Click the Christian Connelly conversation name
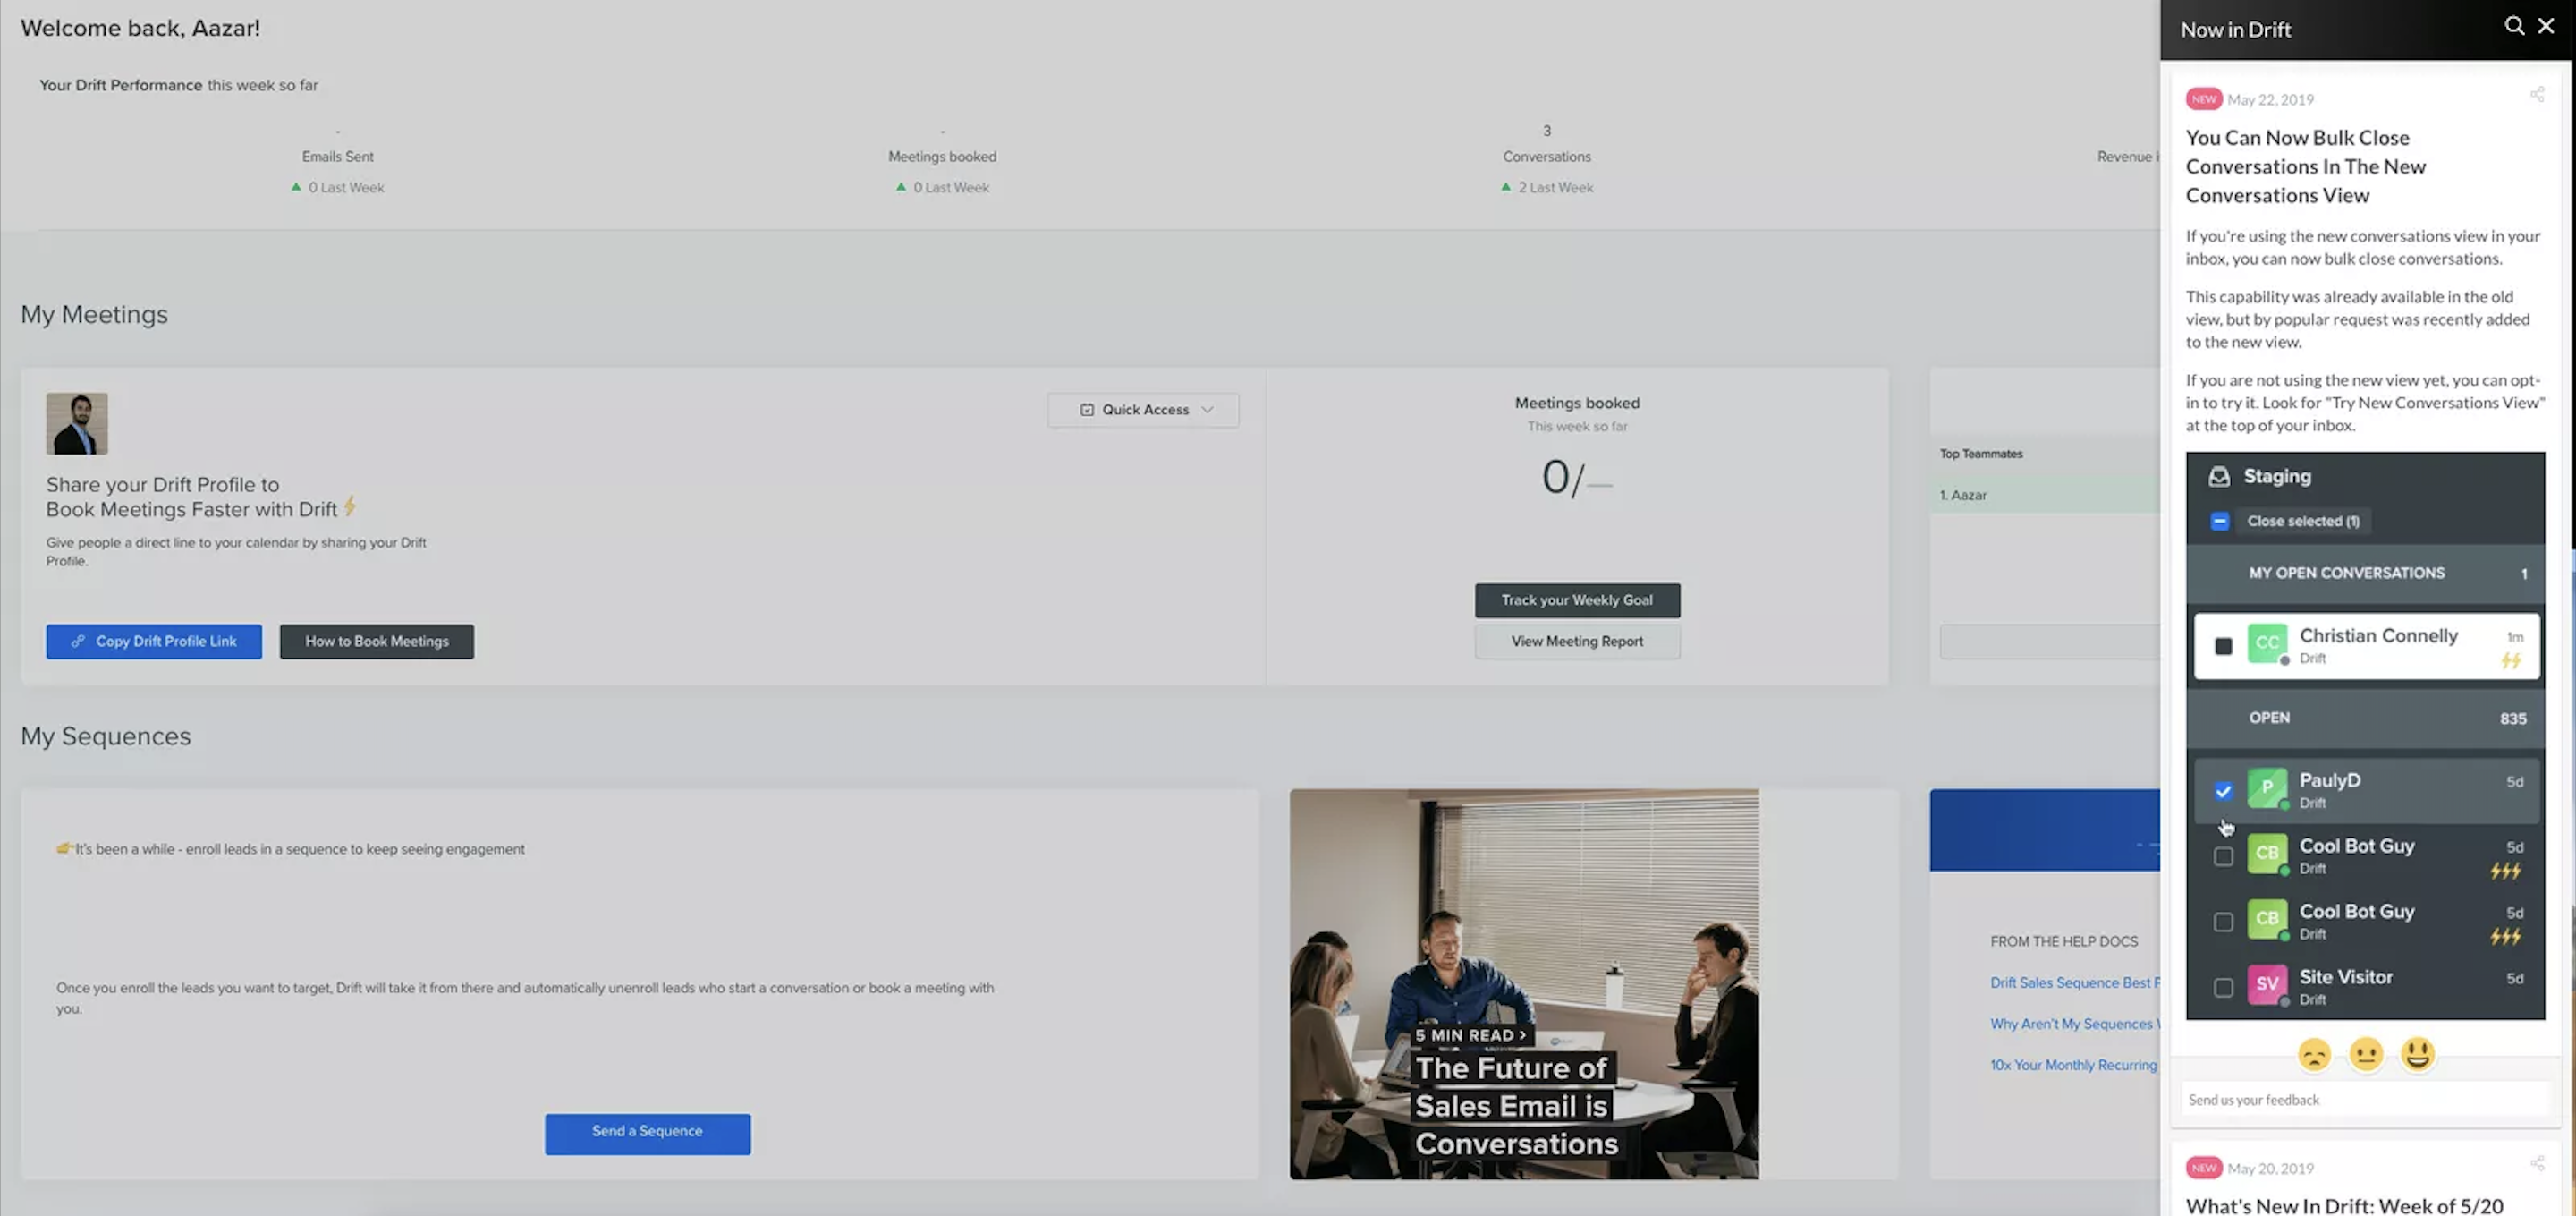 (x=2378, y=636)
